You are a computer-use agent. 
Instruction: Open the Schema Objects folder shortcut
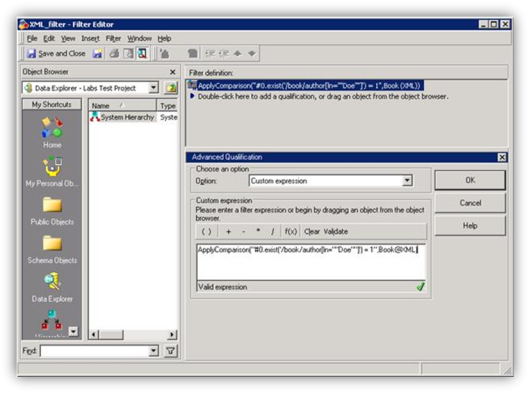pyautogui.click(x=52, y=250)
